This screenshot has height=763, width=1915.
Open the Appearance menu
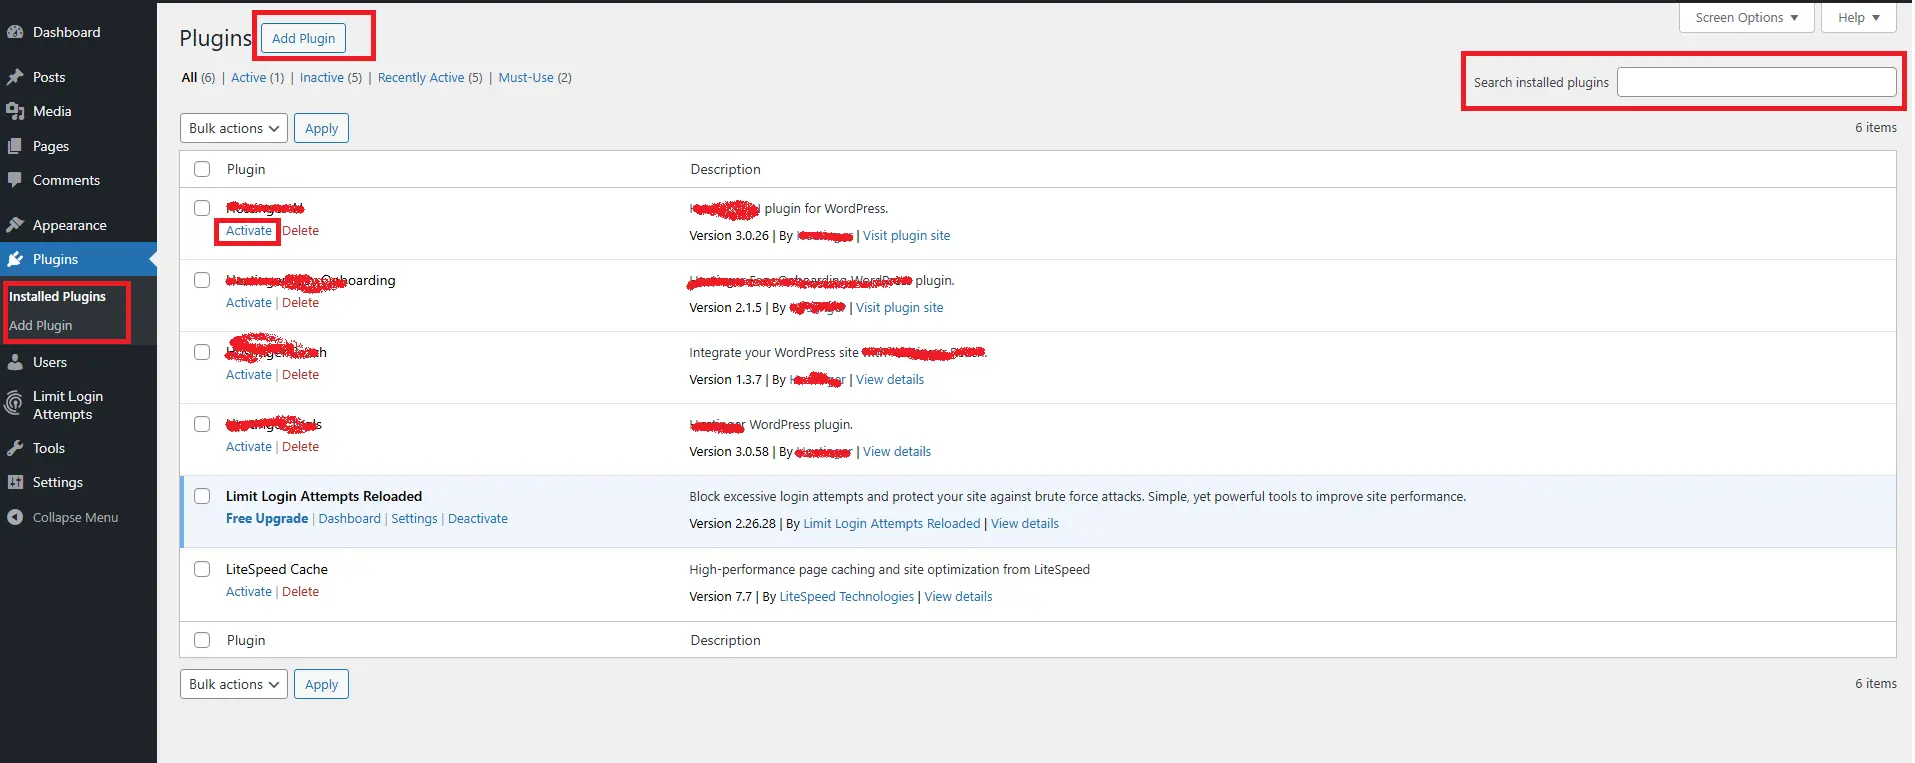[x=69, y=225]
